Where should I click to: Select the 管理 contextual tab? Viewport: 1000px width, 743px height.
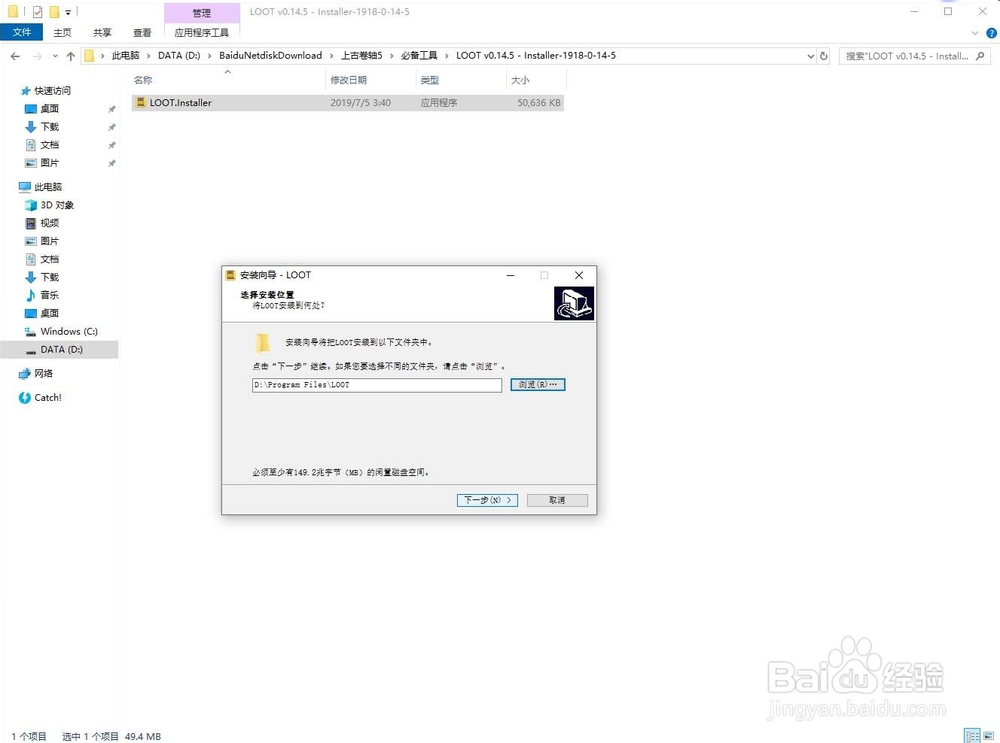(x=202, y=13)
